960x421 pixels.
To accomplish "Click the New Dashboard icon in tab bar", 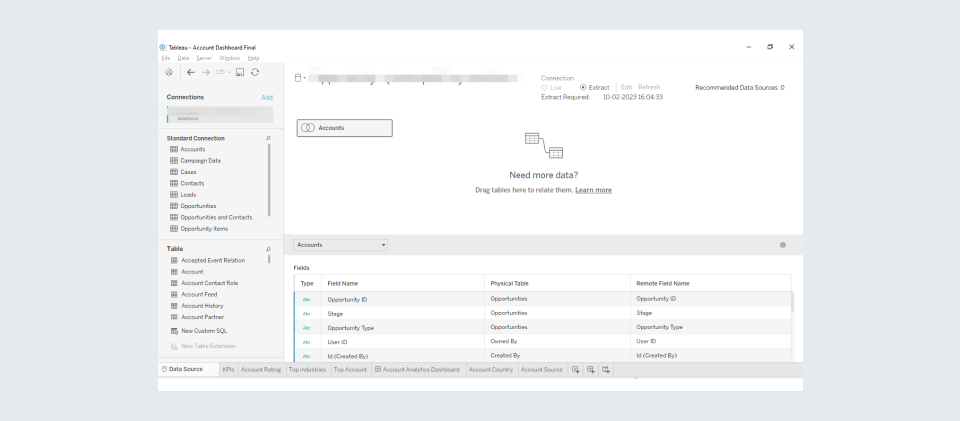I will pyautogui.click(x=591, y=370).
